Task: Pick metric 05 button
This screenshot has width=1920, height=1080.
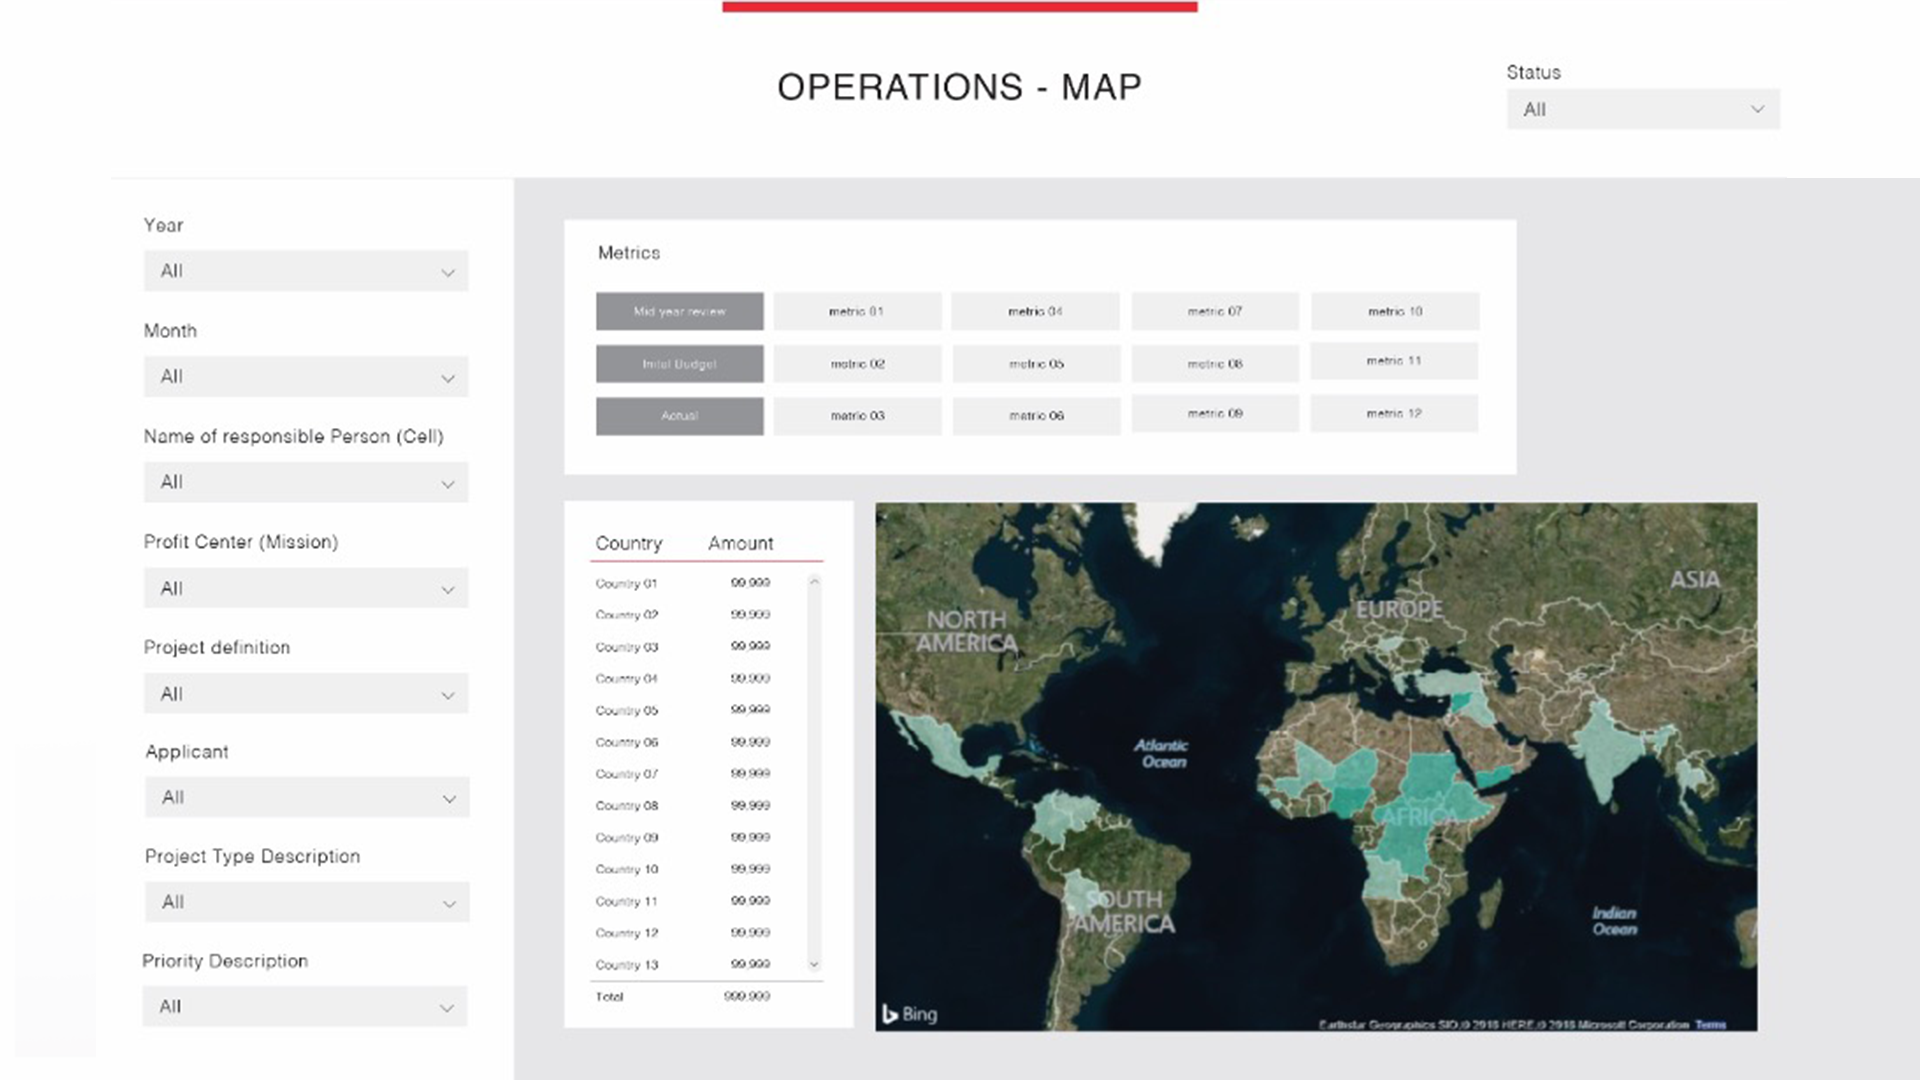Action: pos(1036,364)
